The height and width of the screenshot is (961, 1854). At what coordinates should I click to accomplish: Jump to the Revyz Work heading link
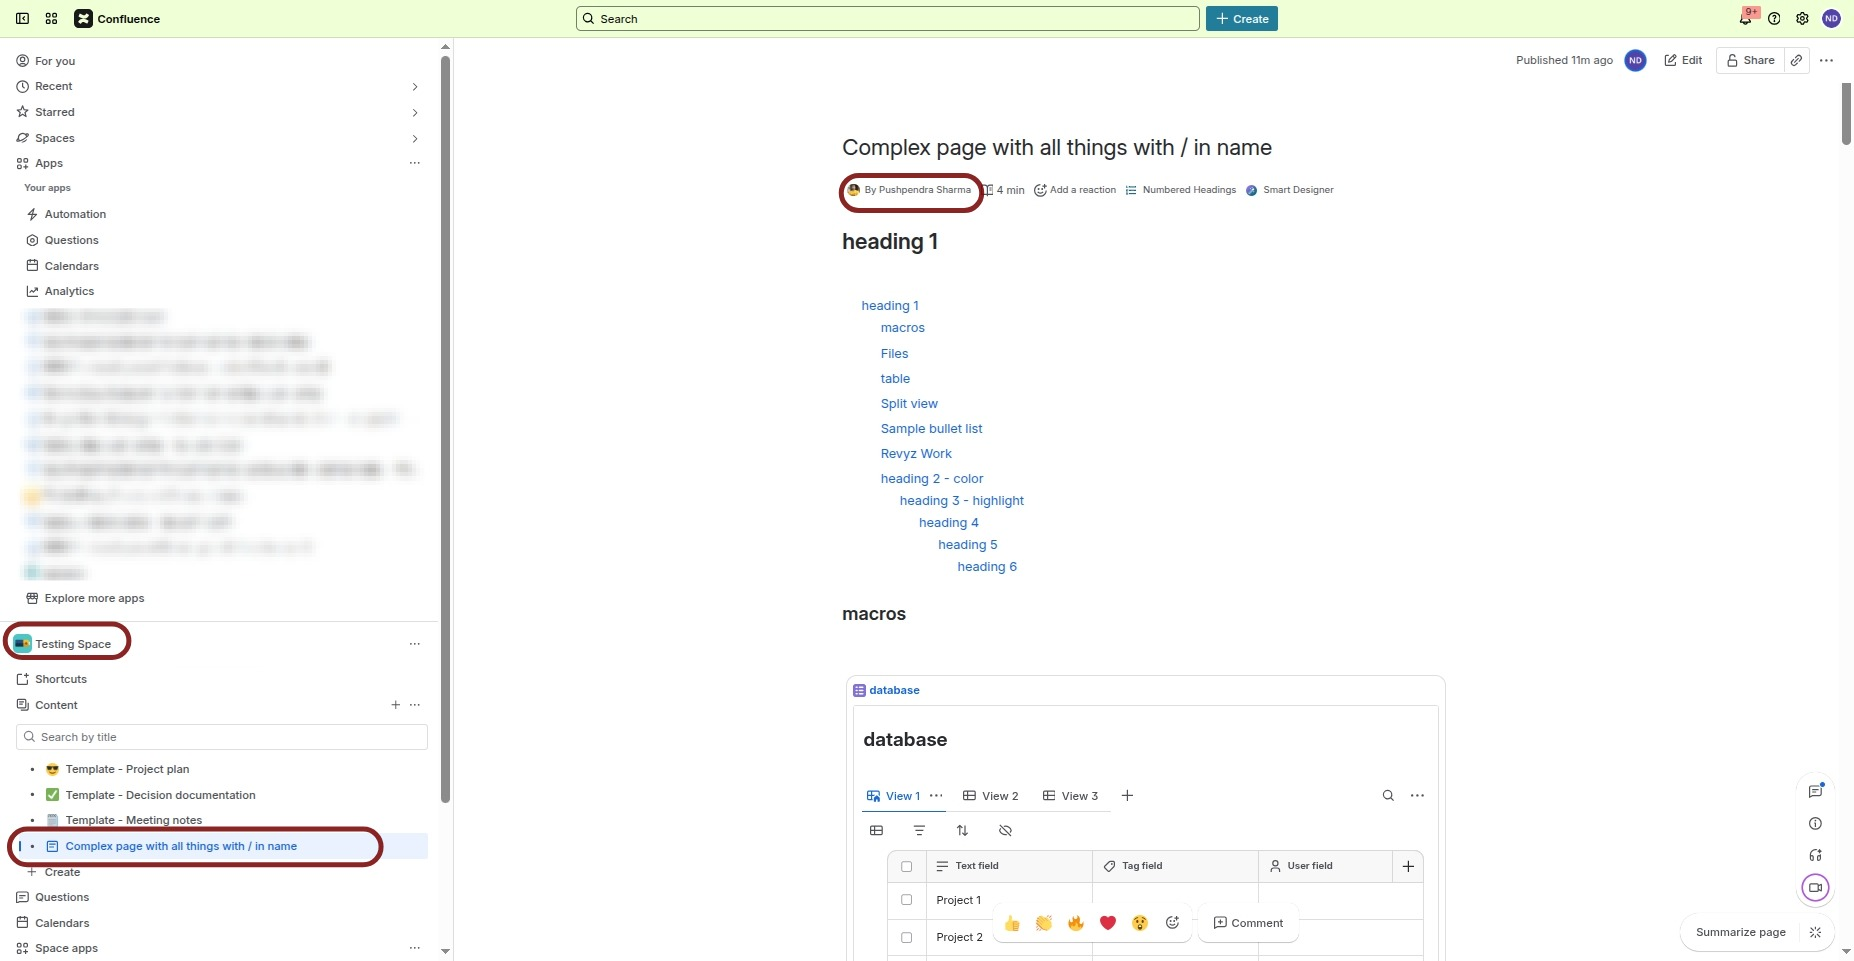(x=915, y=454)
